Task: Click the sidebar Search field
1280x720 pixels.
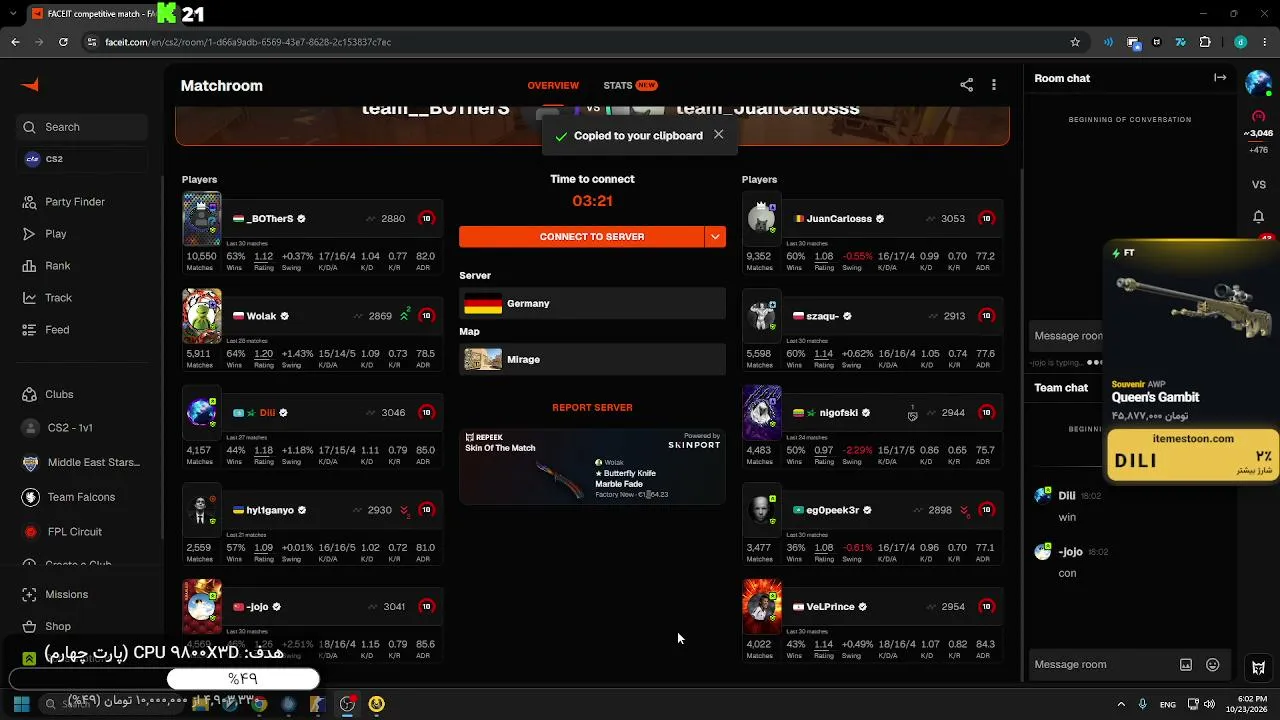Action: point(82,127)
